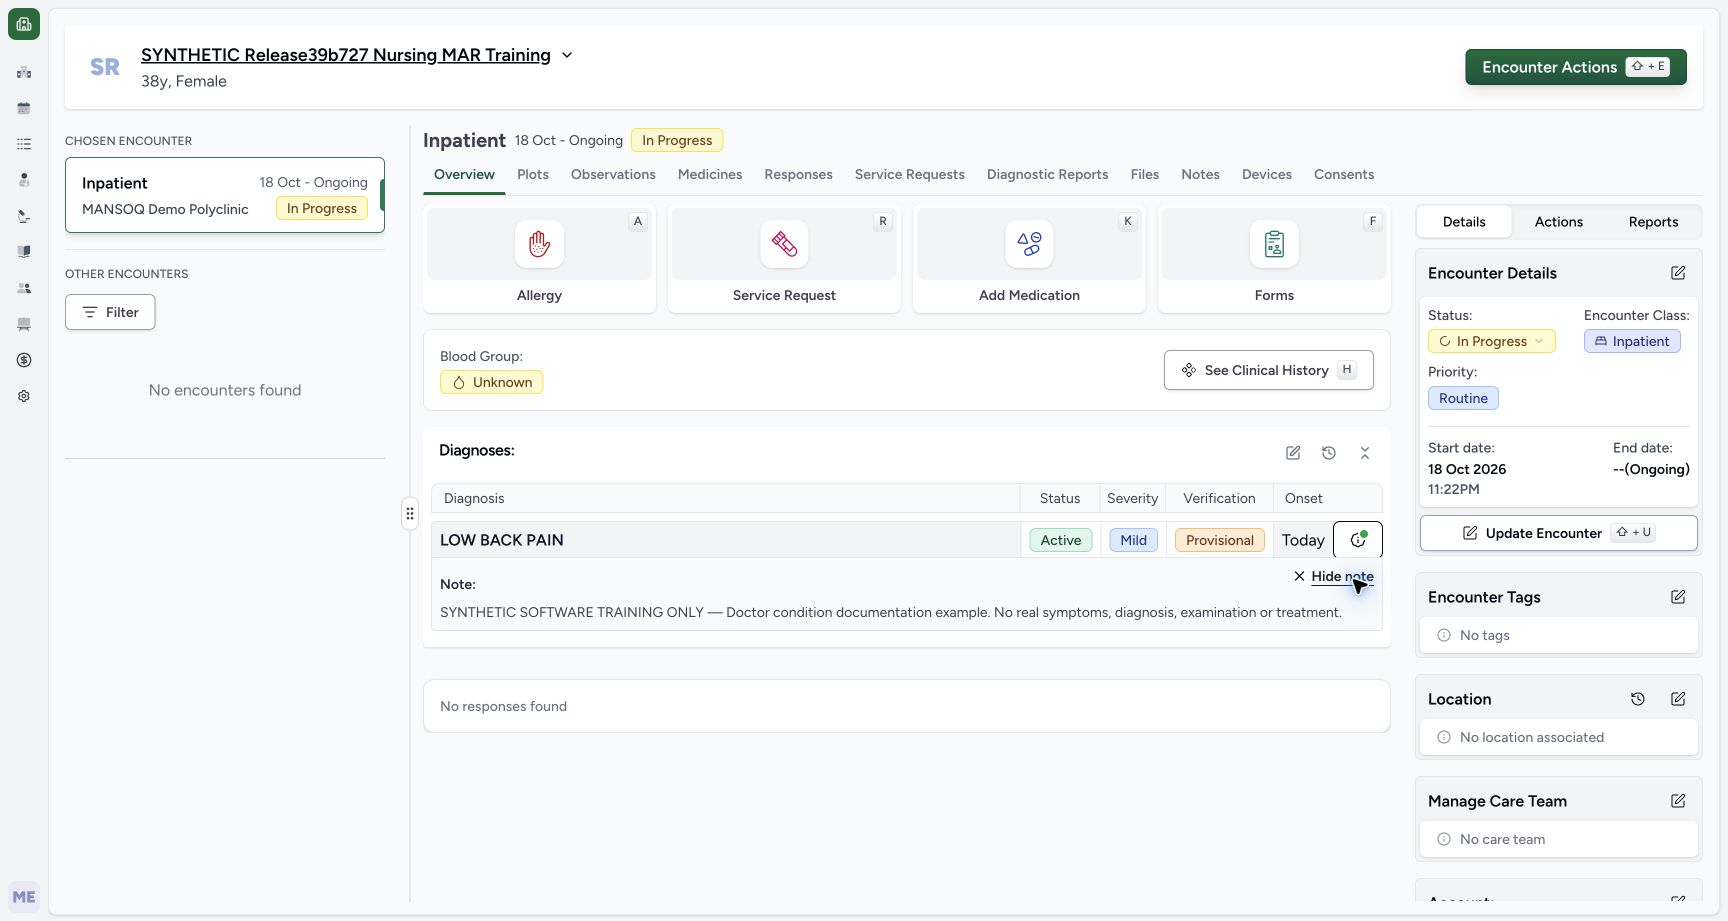
Task: Click the Service Request test tube icon
Action: 784,244
